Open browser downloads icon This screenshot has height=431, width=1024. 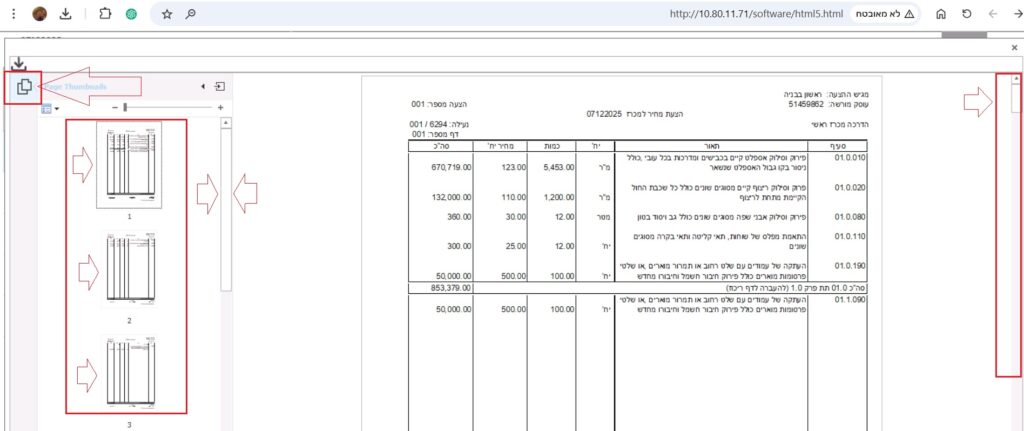pos(65,15)
